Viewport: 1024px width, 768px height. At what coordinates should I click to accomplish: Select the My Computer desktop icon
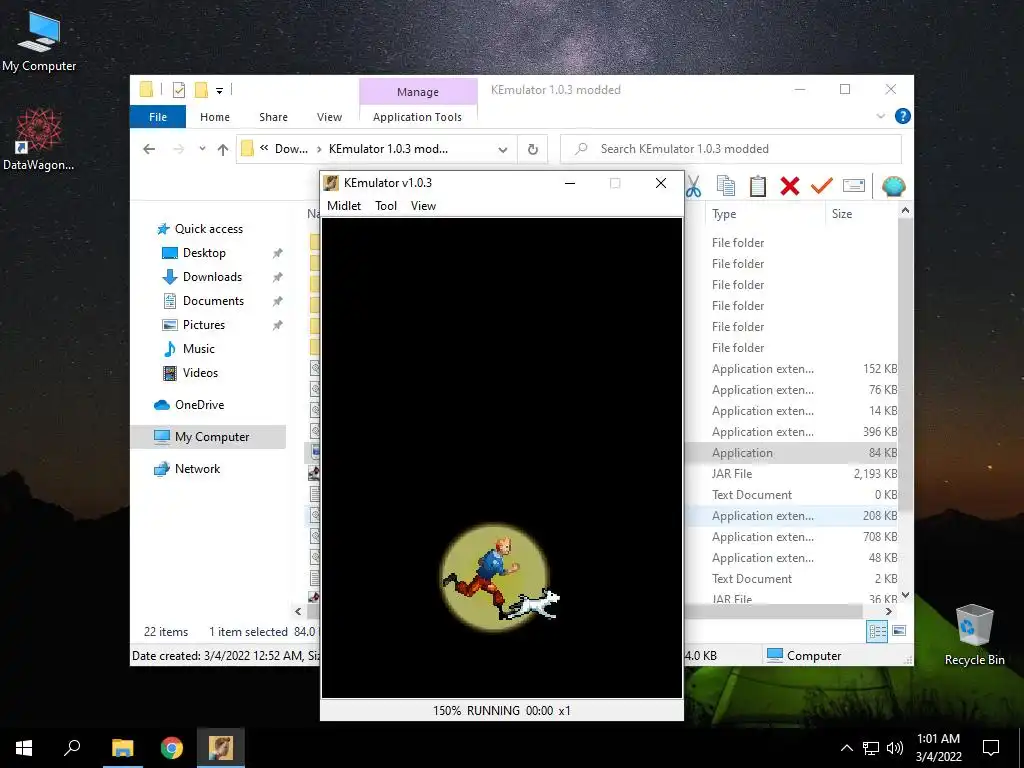pos(39,42)
